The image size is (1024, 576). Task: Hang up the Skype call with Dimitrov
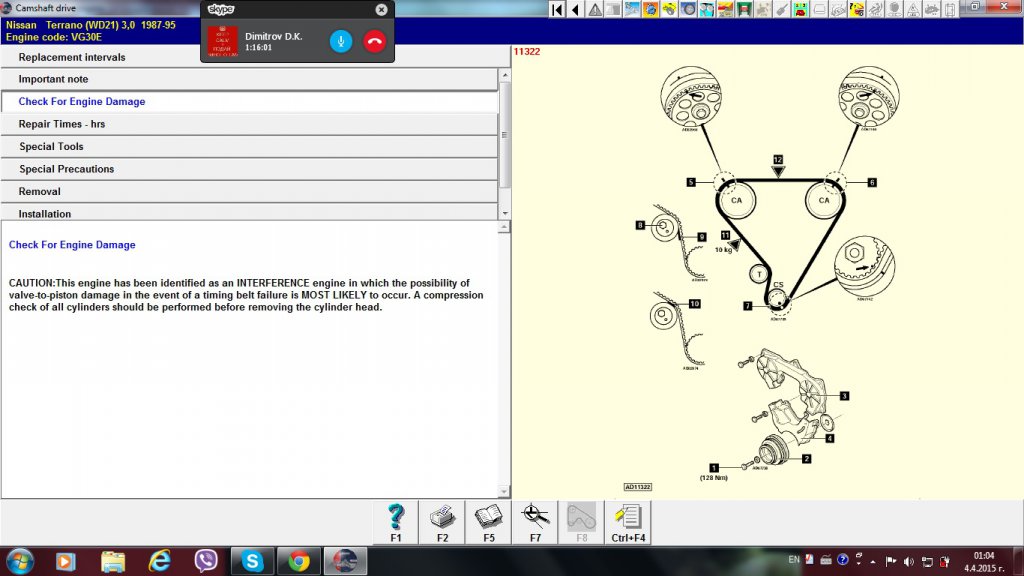pyautogui.click(x=375, y=41)
